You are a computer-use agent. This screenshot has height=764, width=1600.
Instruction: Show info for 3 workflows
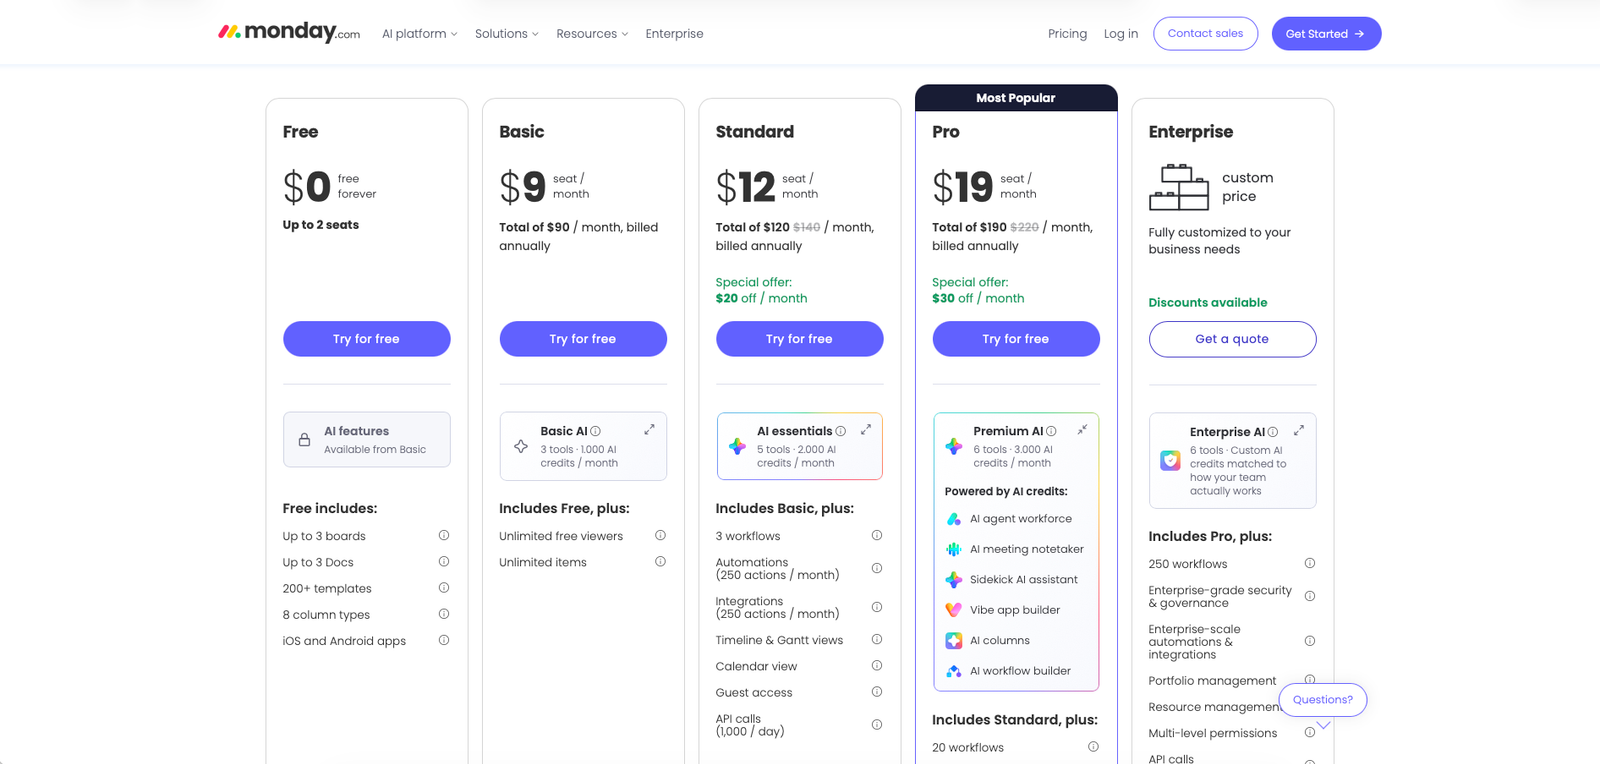[877, 535]
